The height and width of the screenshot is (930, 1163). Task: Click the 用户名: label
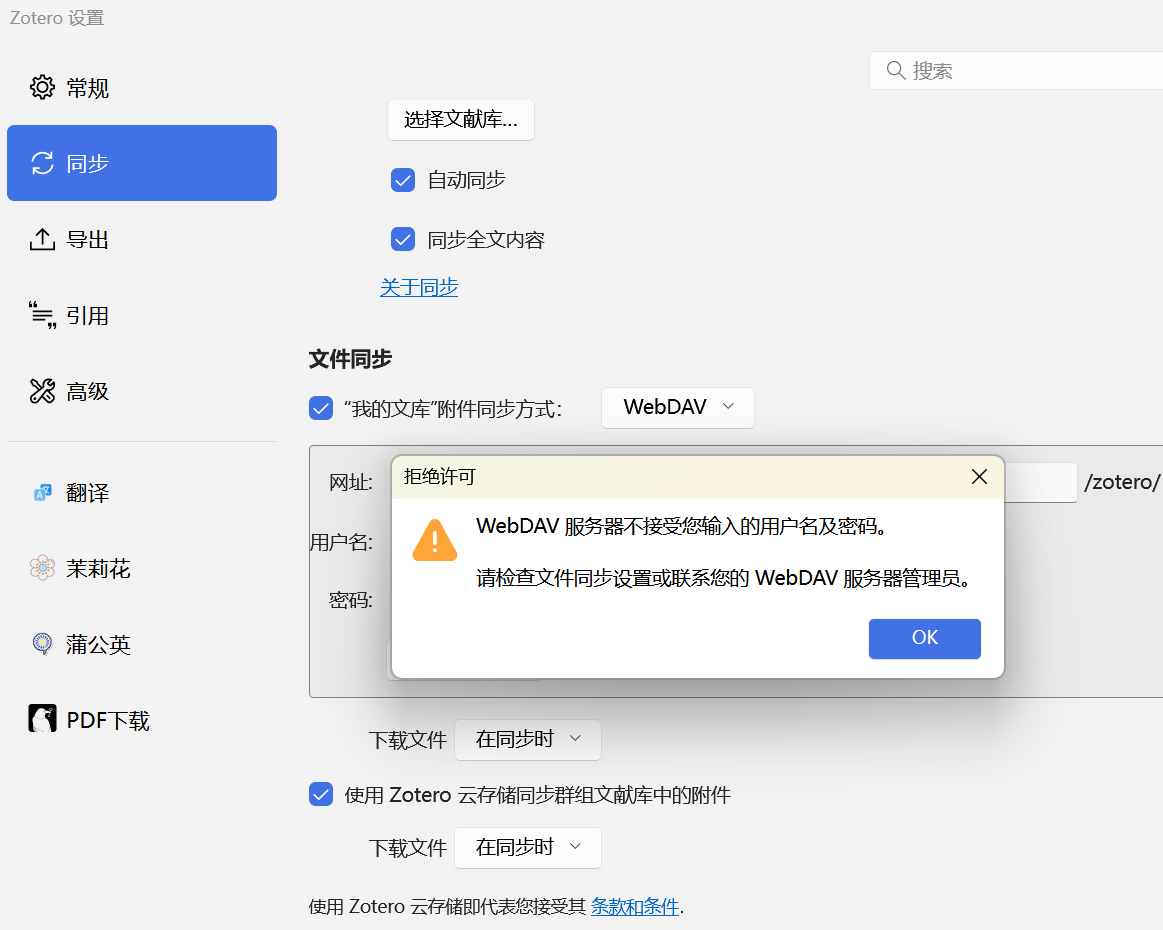(x=341, y=542)
